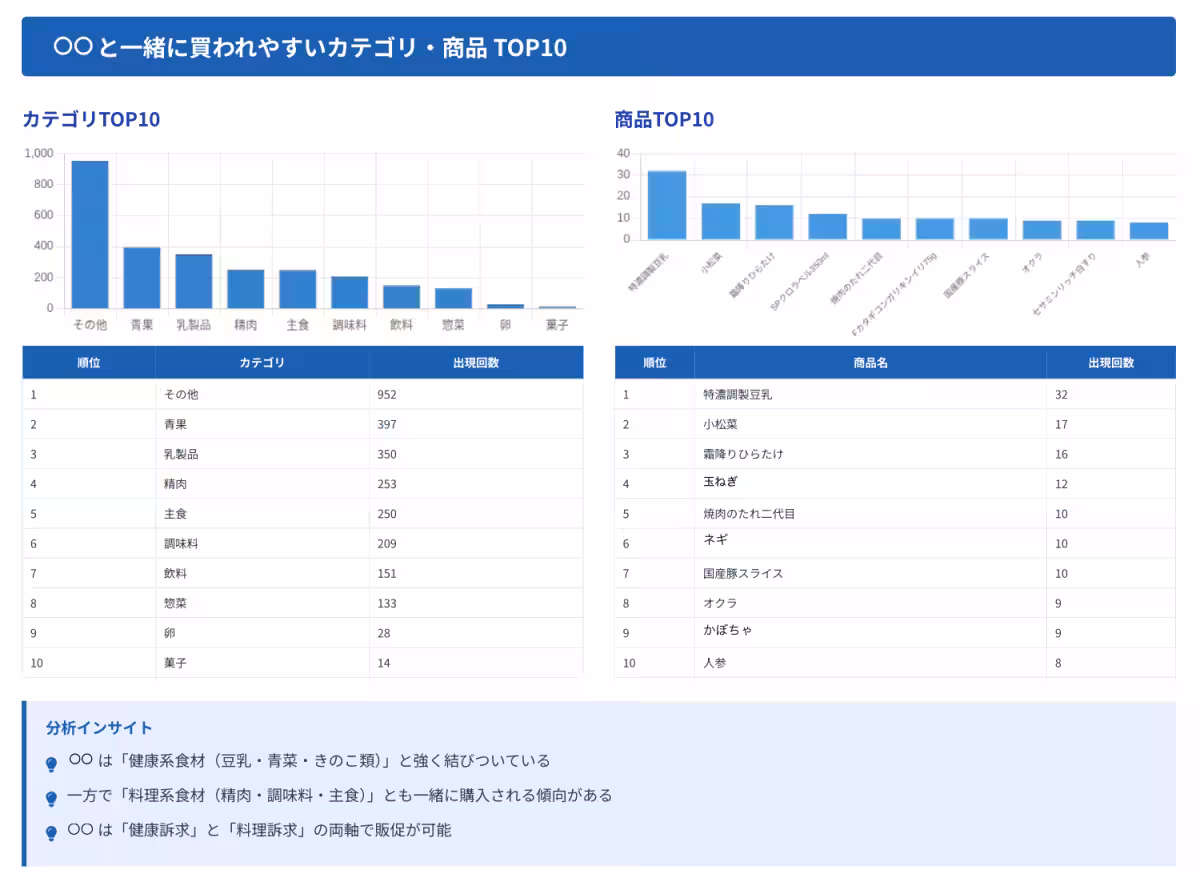Select the 卵 bar in category chart

point(505,305)
